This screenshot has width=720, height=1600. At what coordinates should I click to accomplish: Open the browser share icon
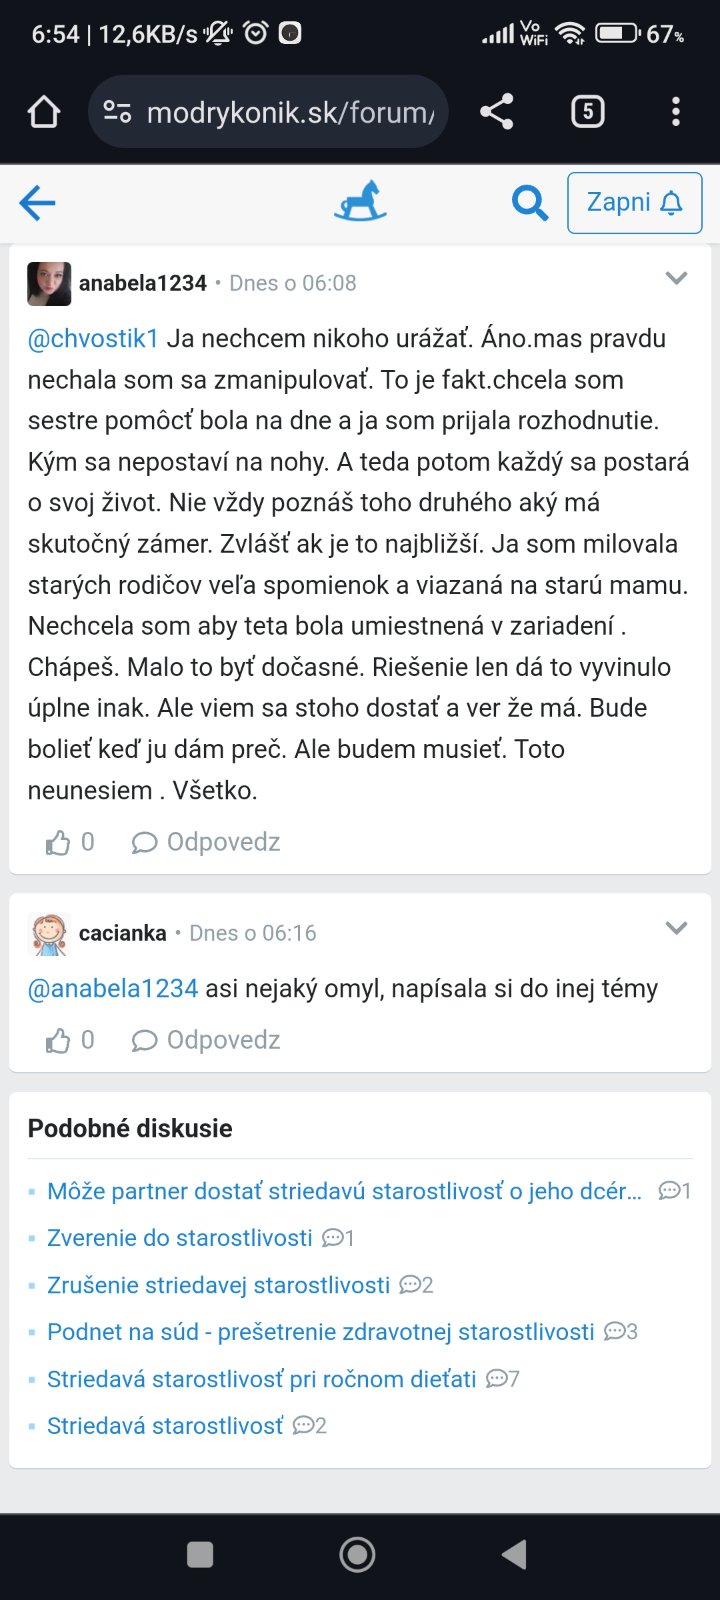(497, 112)
